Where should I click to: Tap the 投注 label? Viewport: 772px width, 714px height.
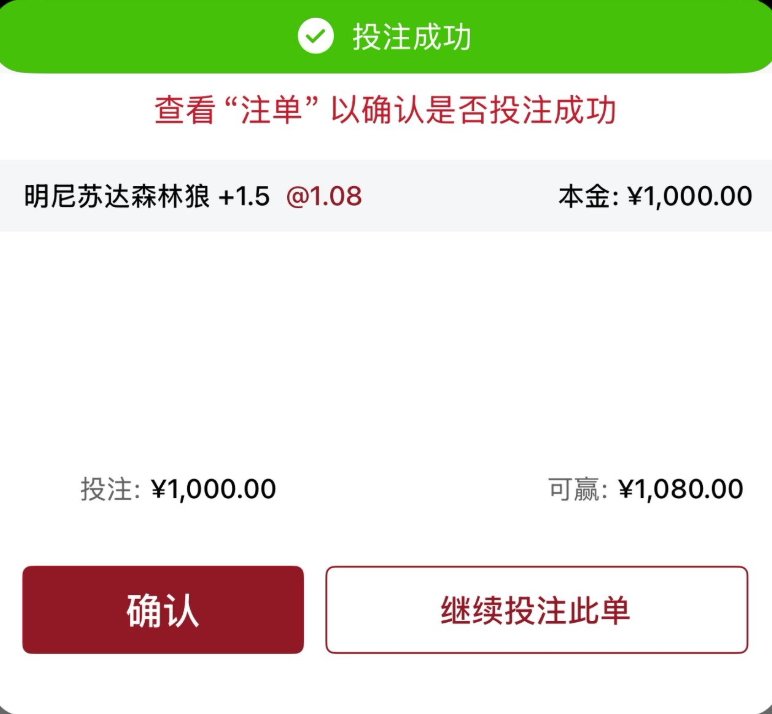pyautogui.click(x=110, y=489)
